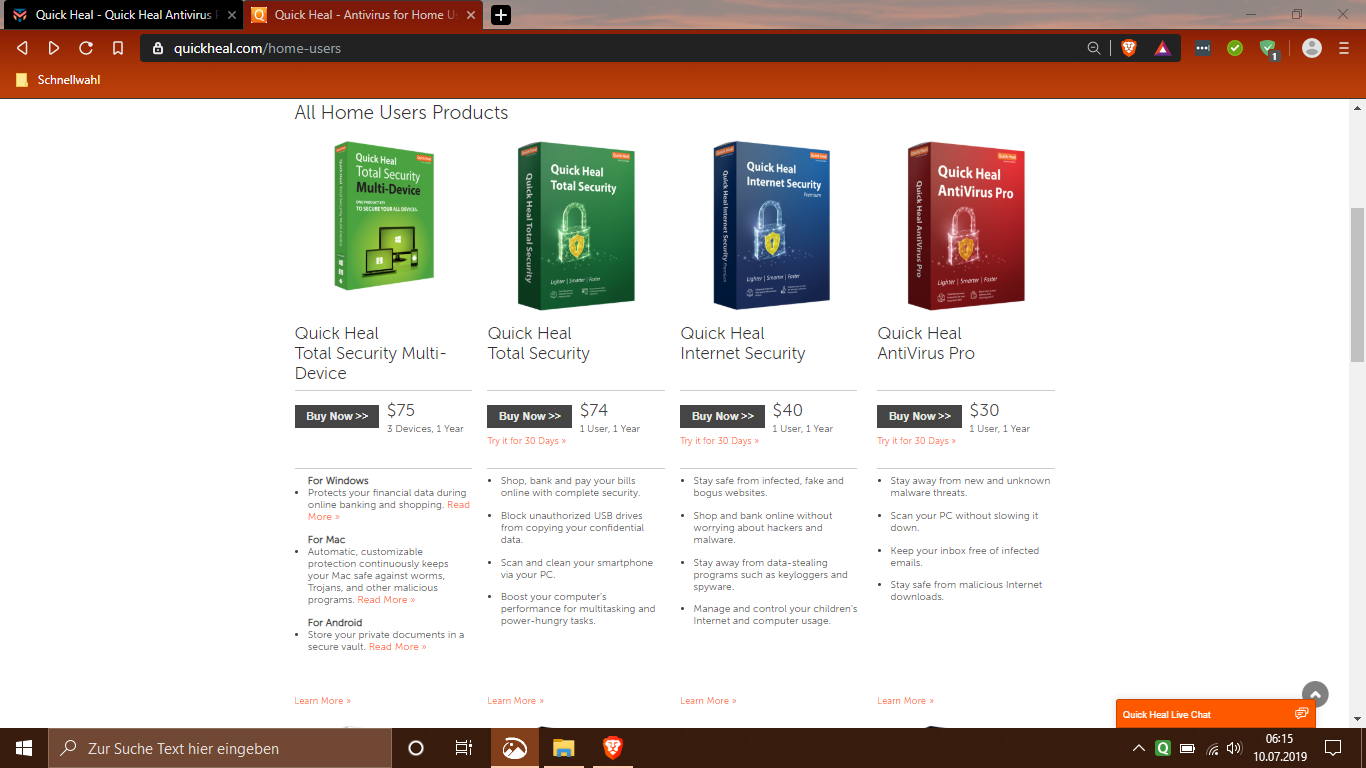Viewport: 1366px width, 768px height.
Task: Click the Quick Heal AntiVirus Pro title
Action: click(x=926, y=343)
